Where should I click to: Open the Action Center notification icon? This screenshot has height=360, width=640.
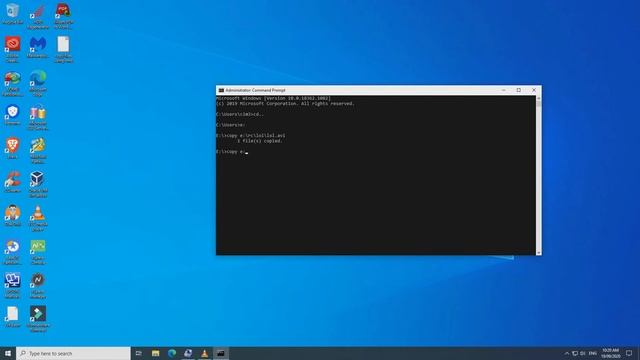tap(629, 353)
